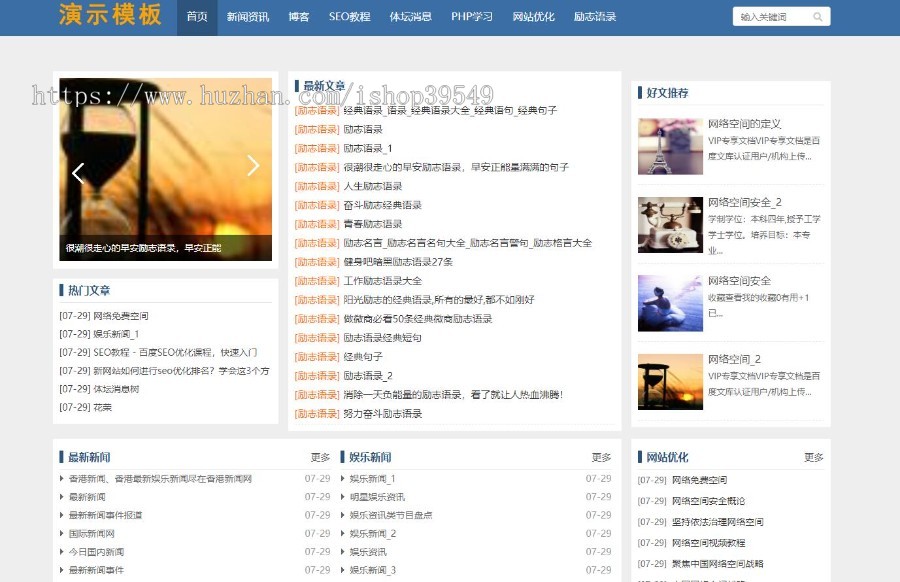Open 更多 link for 娱乐新闻

tap(602, 457)
